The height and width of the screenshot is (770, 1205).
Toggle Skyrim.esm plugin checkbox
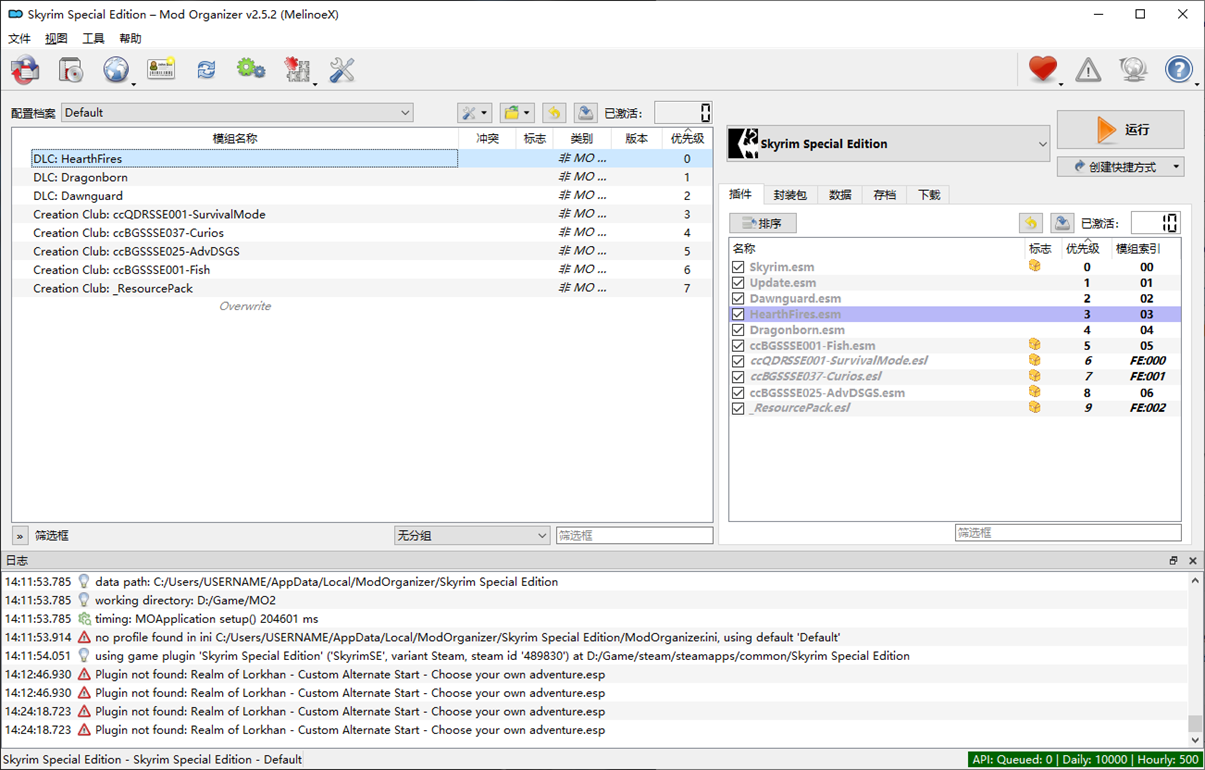tap(738, 267)
